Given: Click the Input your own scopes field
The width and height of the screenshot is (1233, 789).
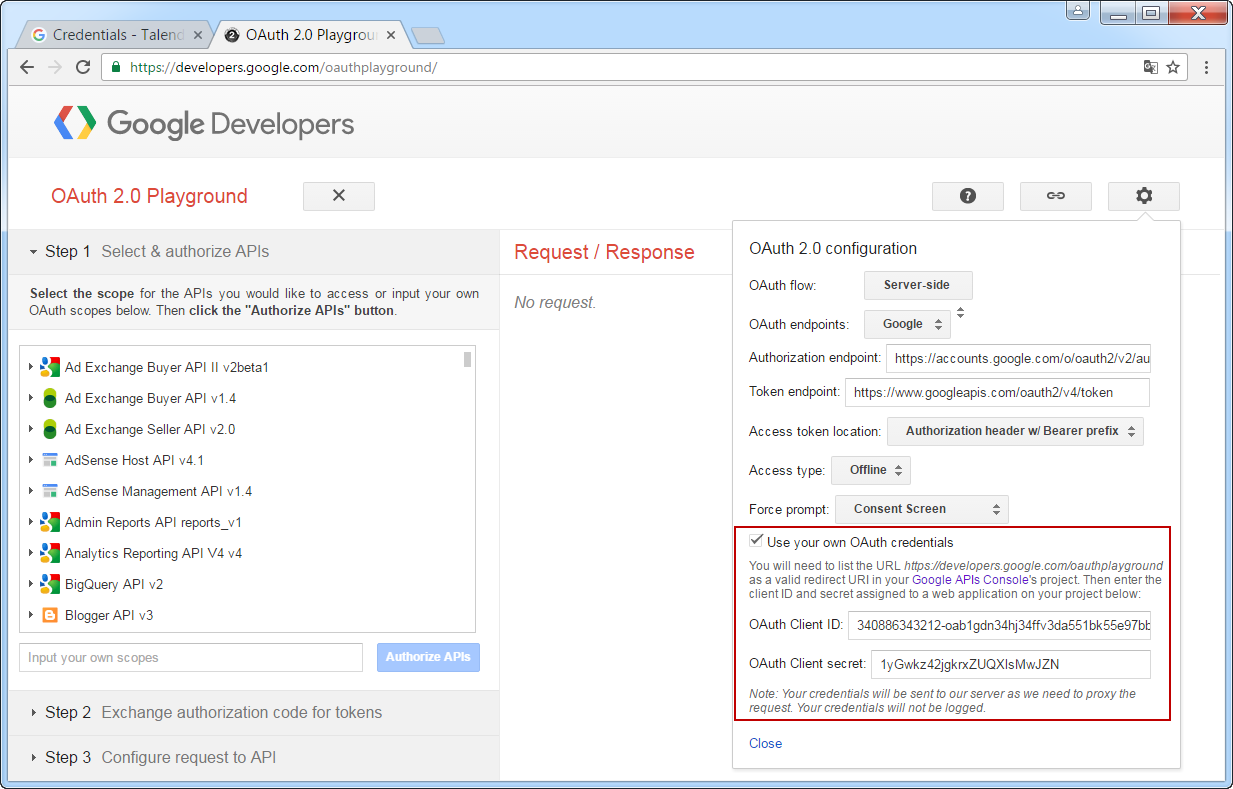Looking at the screenshot, I should tap(190, 657).
